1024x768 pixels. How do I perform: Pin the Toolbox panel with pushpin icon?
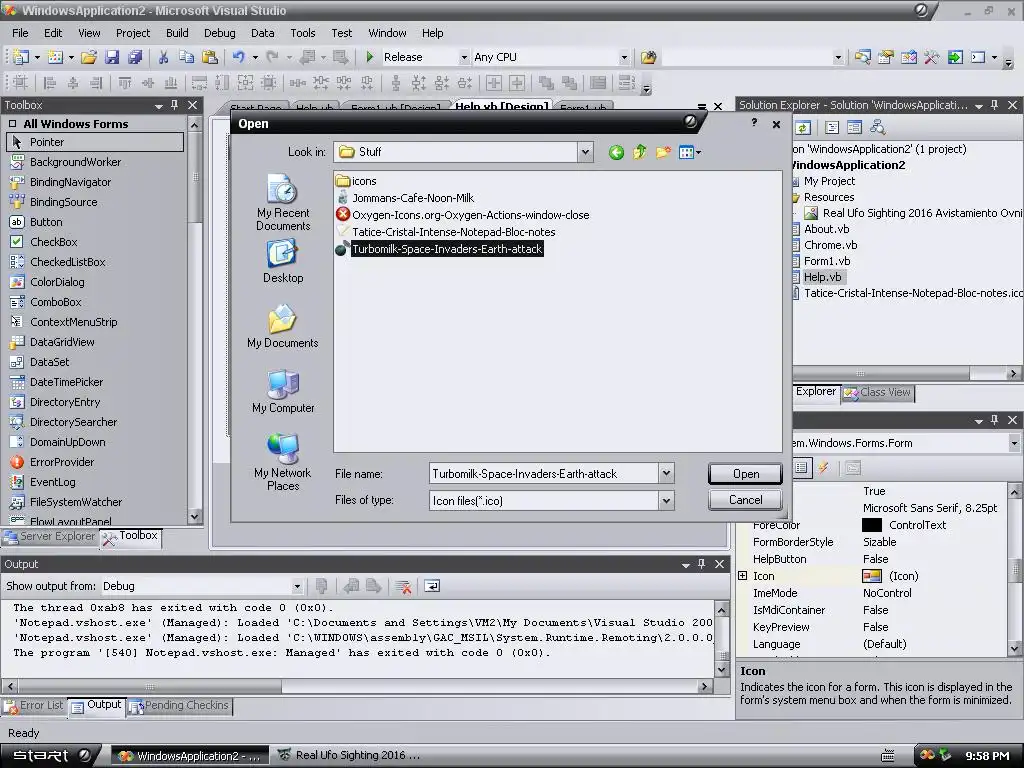point(174,104)
